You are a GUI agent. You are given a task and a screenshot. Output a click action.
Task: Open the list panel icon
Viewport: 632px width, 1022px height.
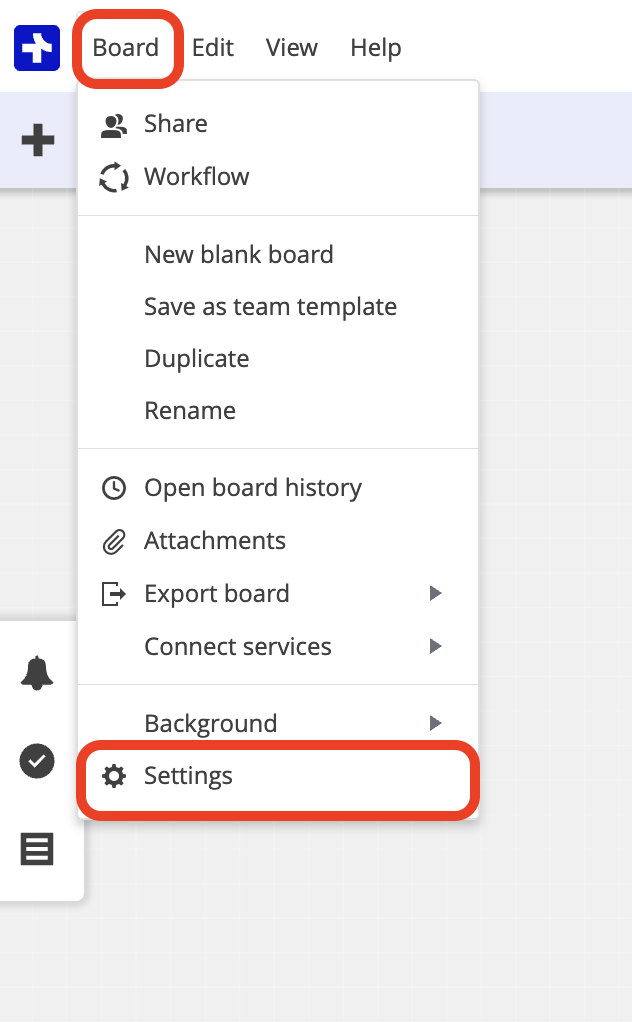(x=38, y=850)
